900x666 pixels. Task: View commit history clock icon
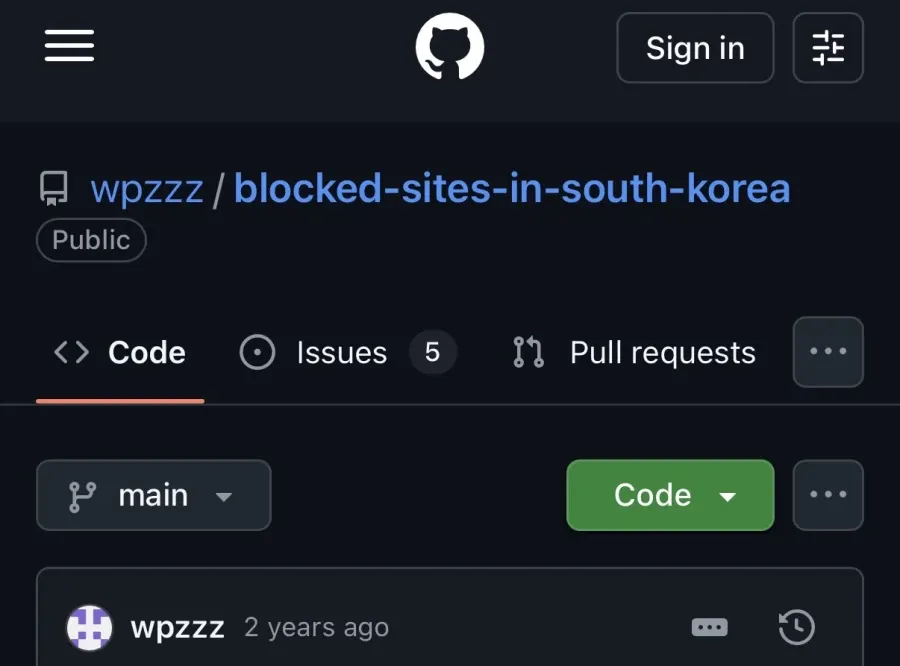(x=796, y=627)
